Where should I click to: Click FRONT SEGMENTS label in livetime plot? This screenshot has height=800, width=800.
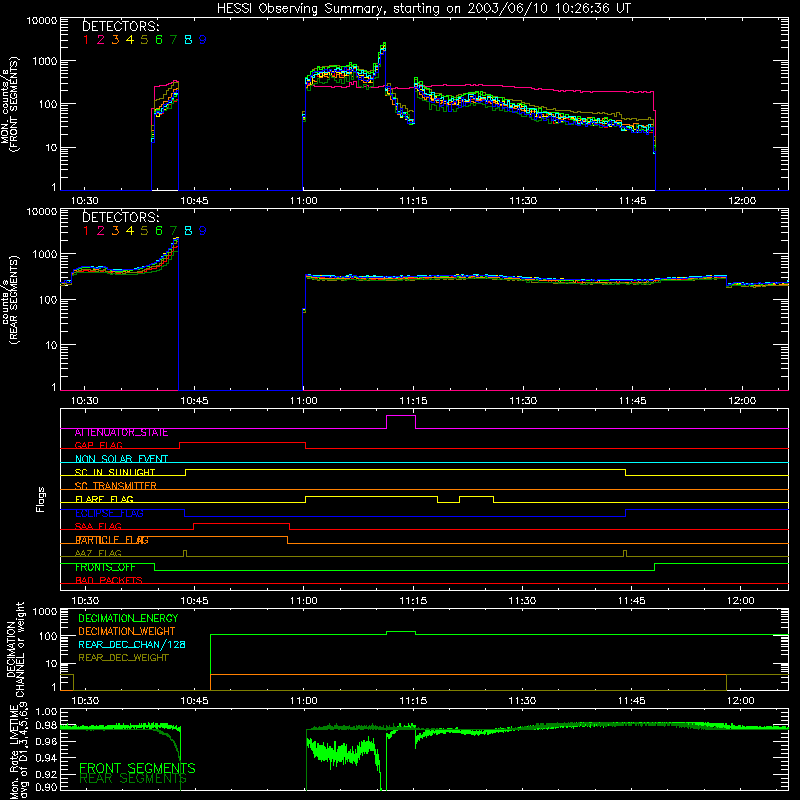(x=137, y=768)
